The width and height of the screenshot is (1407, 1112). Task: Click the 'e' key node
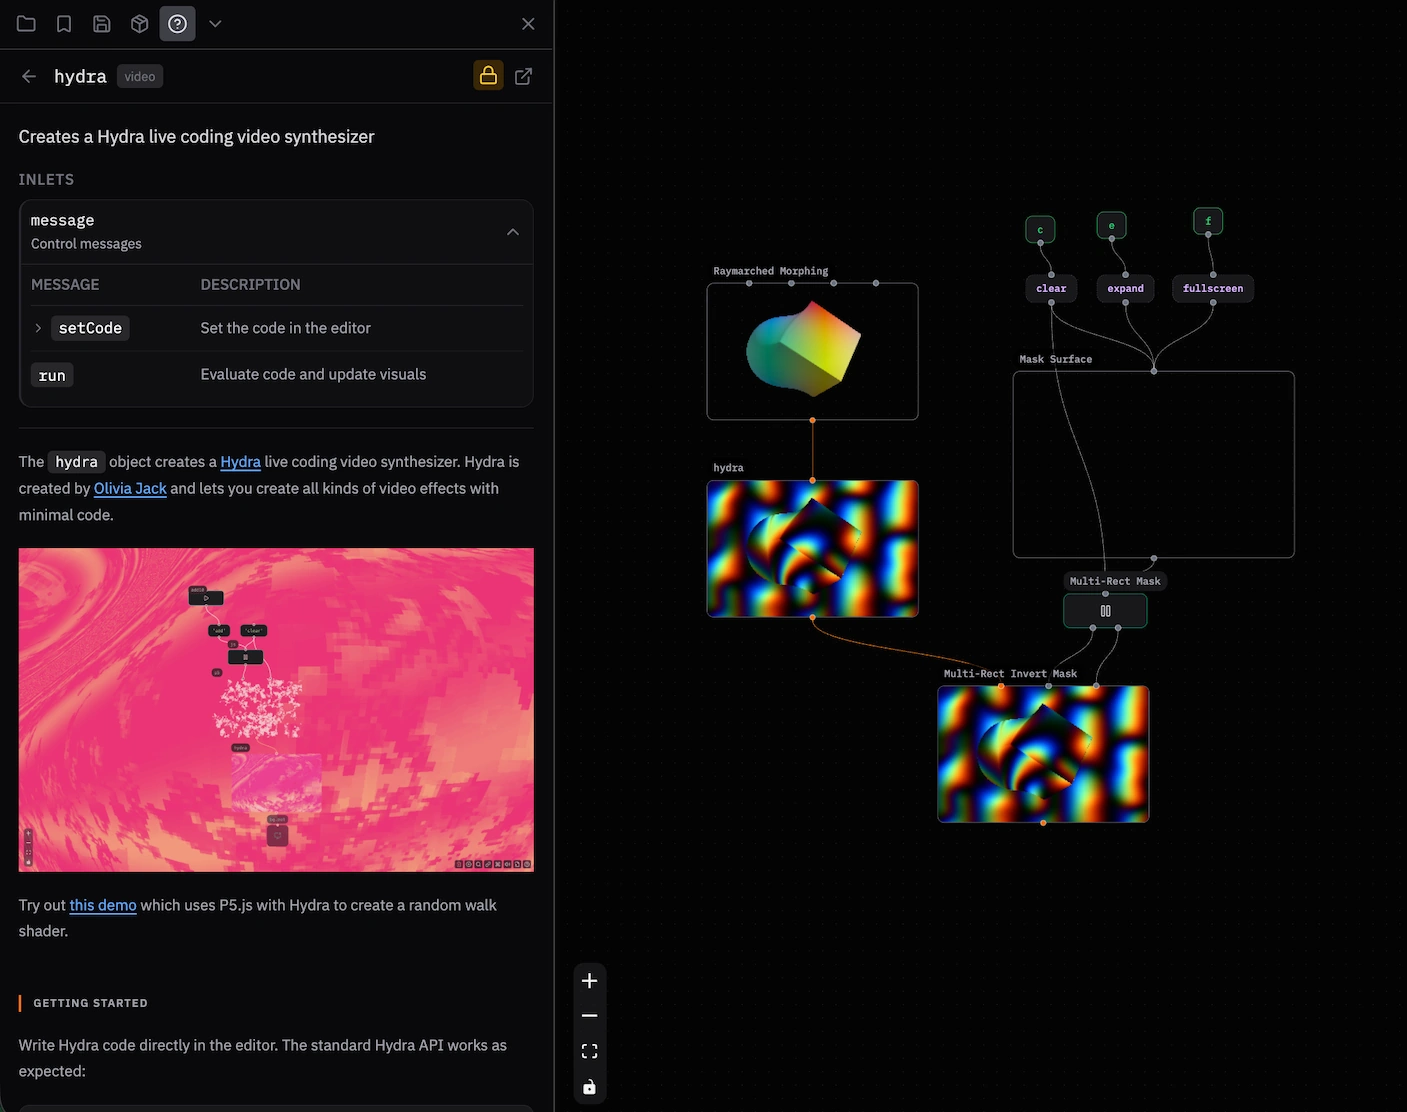pos(1111,225)
